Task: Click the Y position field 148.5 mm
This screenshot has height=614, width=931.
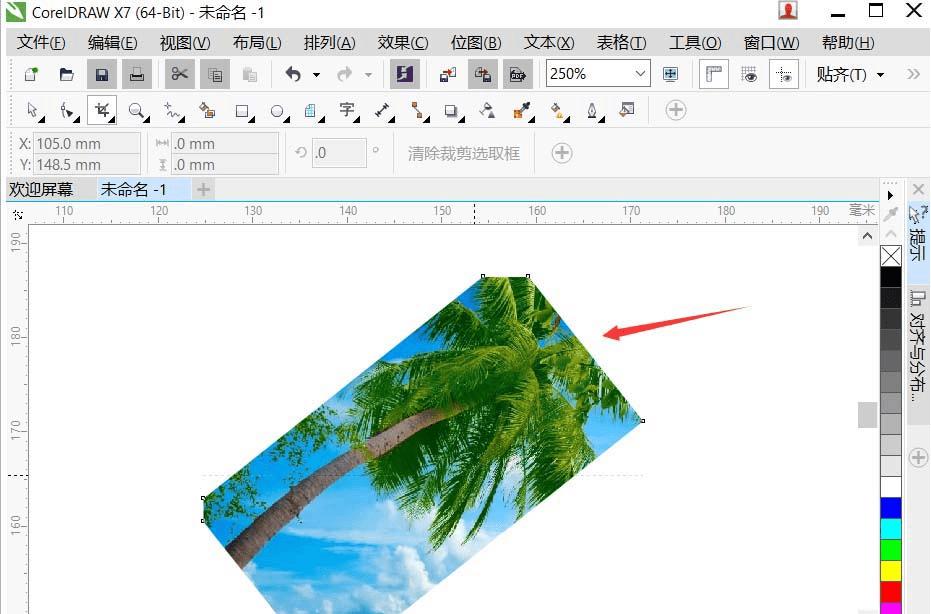Action: pos(87,164)
